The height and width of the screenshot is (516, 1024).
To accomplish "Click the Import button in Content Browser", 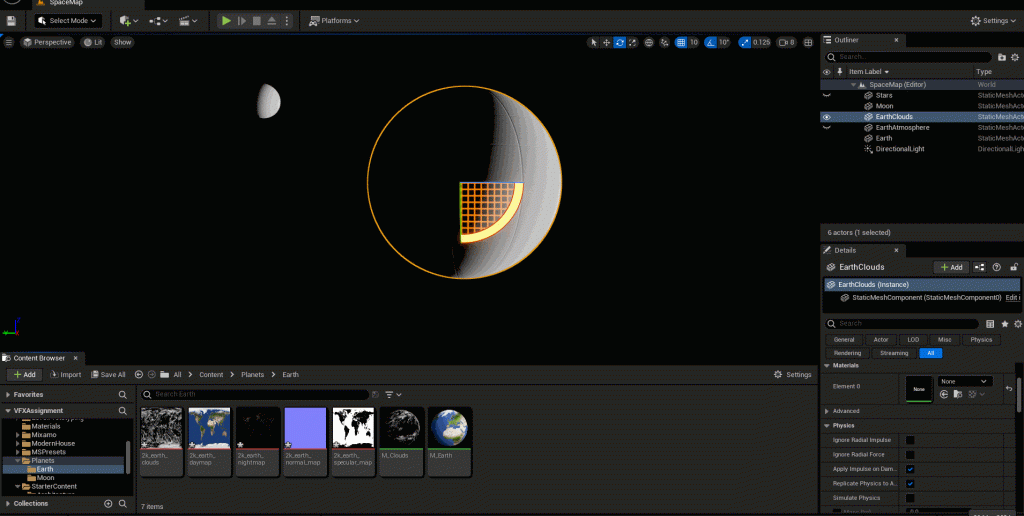I will [x=65, y=375].
